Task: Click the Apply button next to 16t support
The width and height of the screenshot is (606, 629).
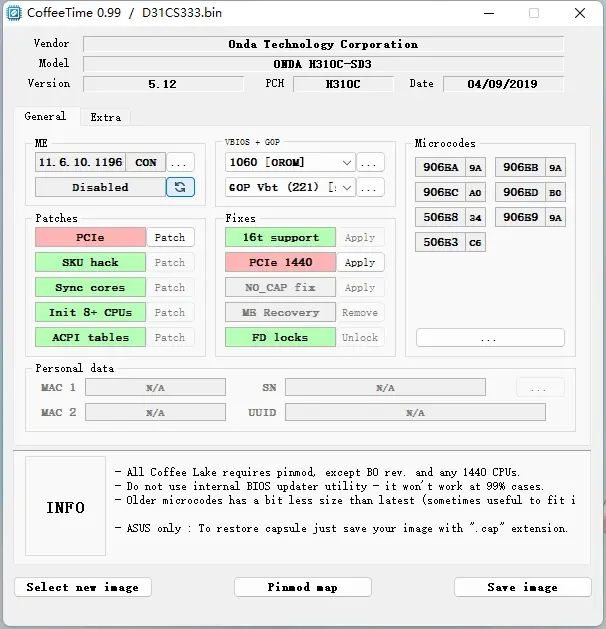Action: click(x=360, y=237)
